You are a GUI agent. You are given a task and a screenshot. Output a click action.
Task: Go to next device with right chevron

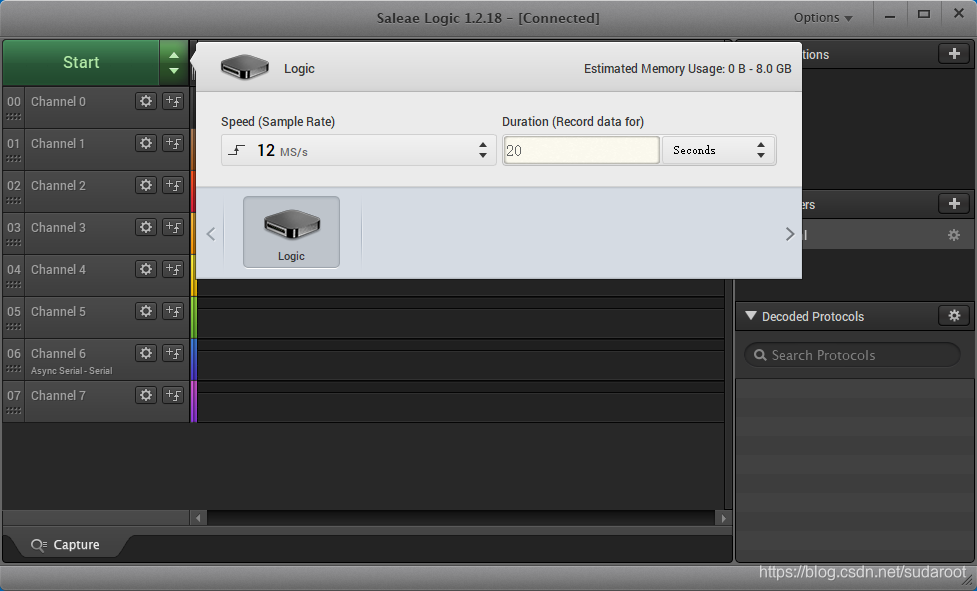(790, 234)
